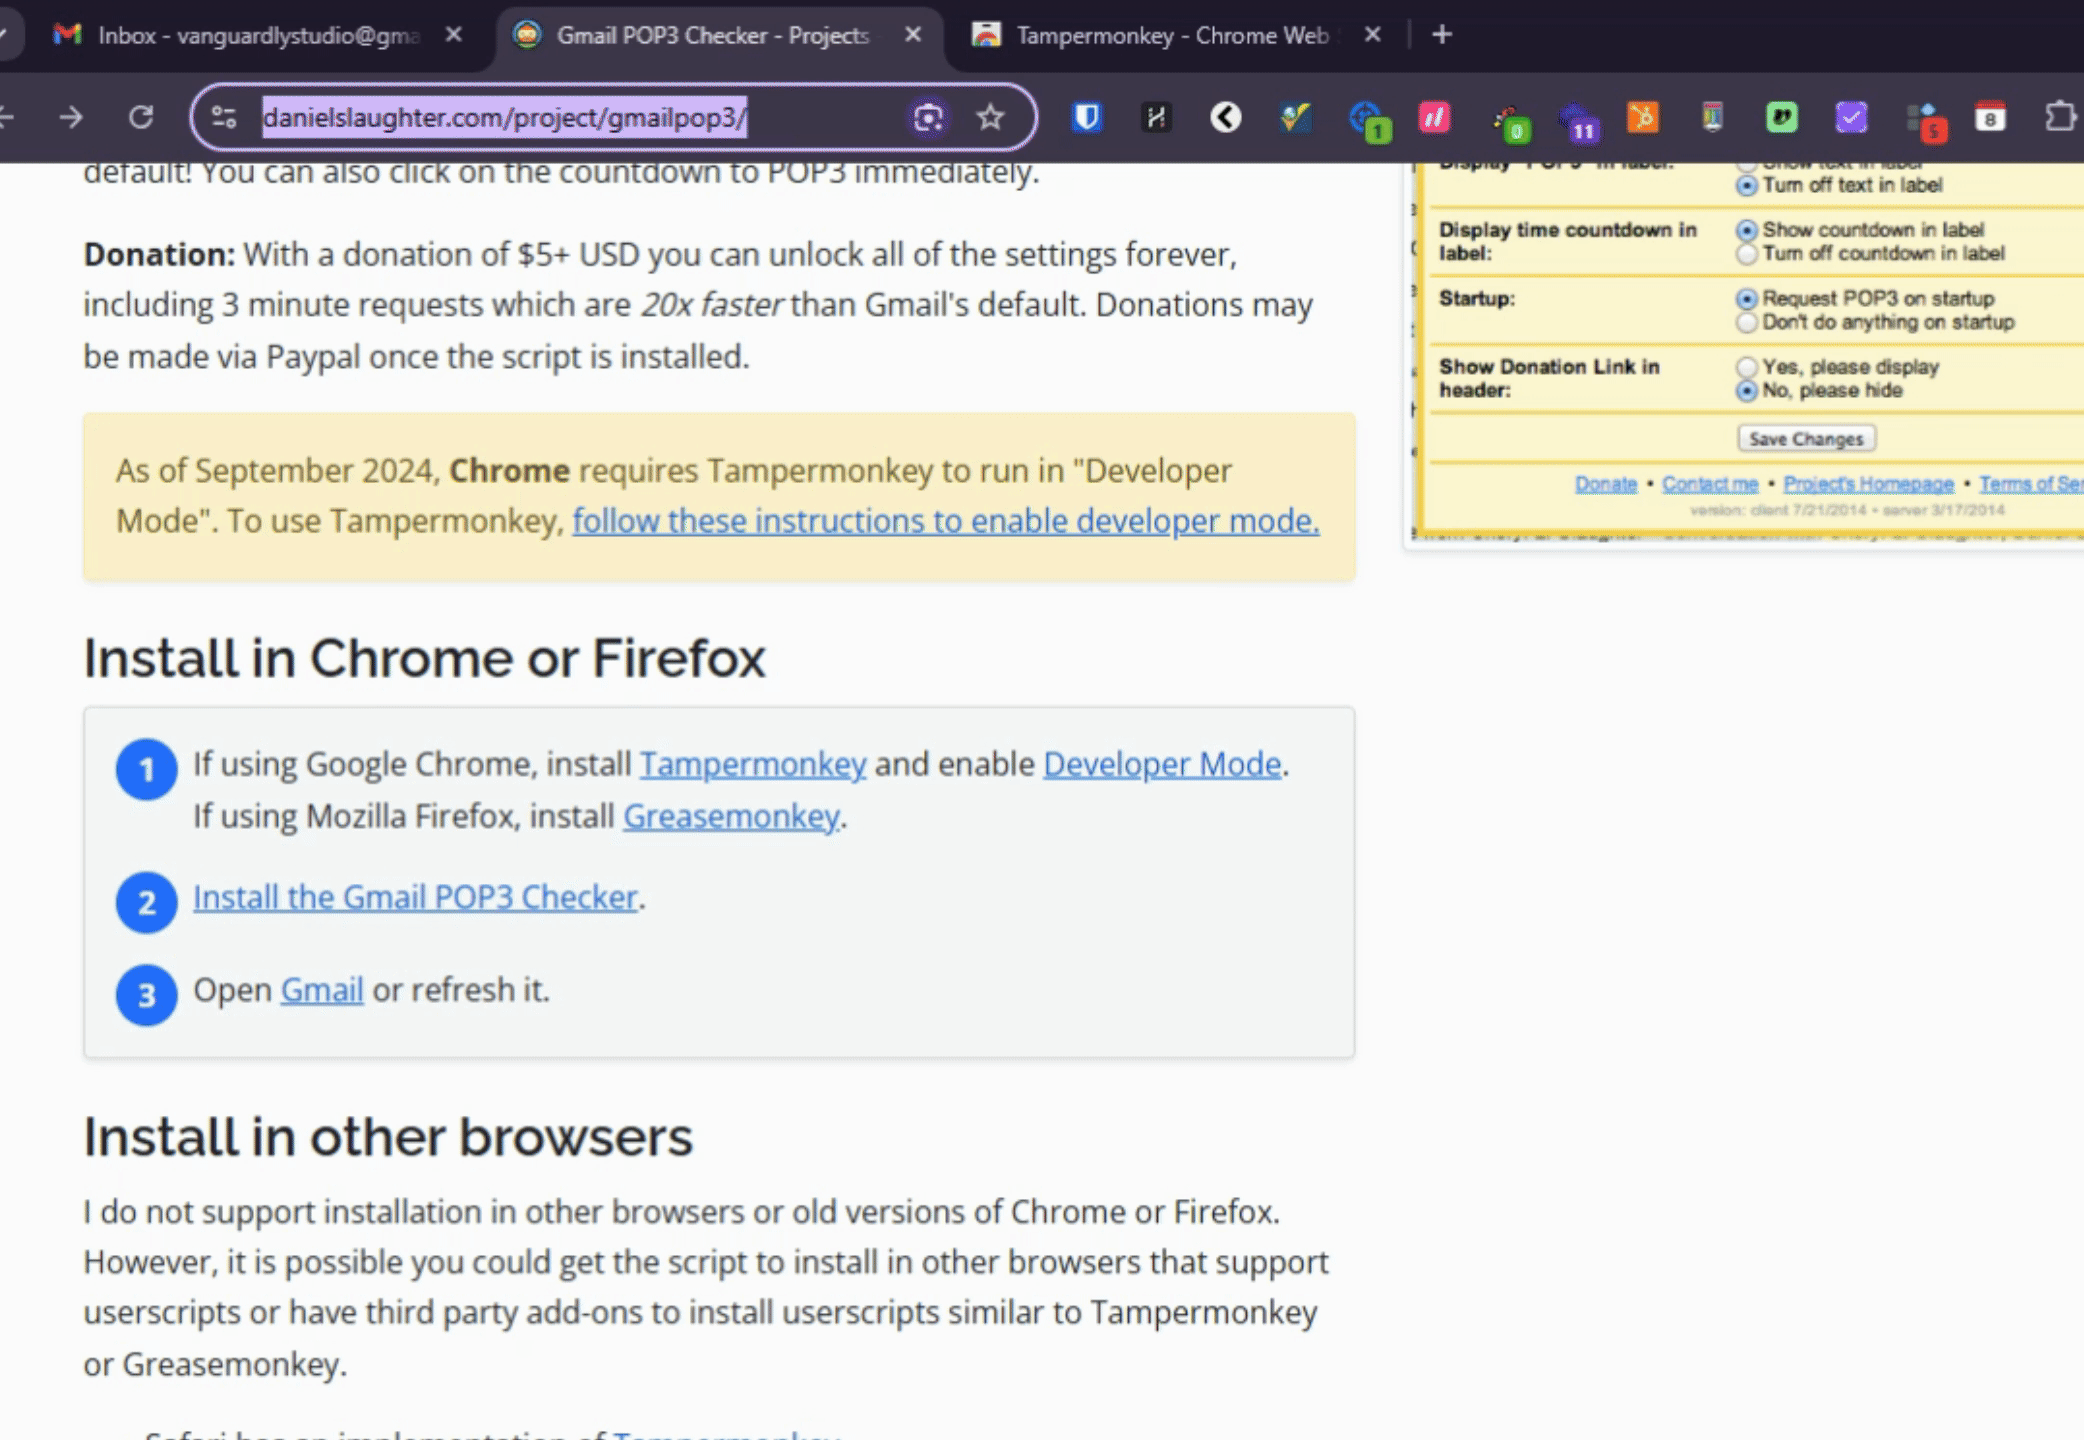Open the rainbow pencil extension icon
The width and height of the screenshot is (2084, 1440).
[1713, 118]
